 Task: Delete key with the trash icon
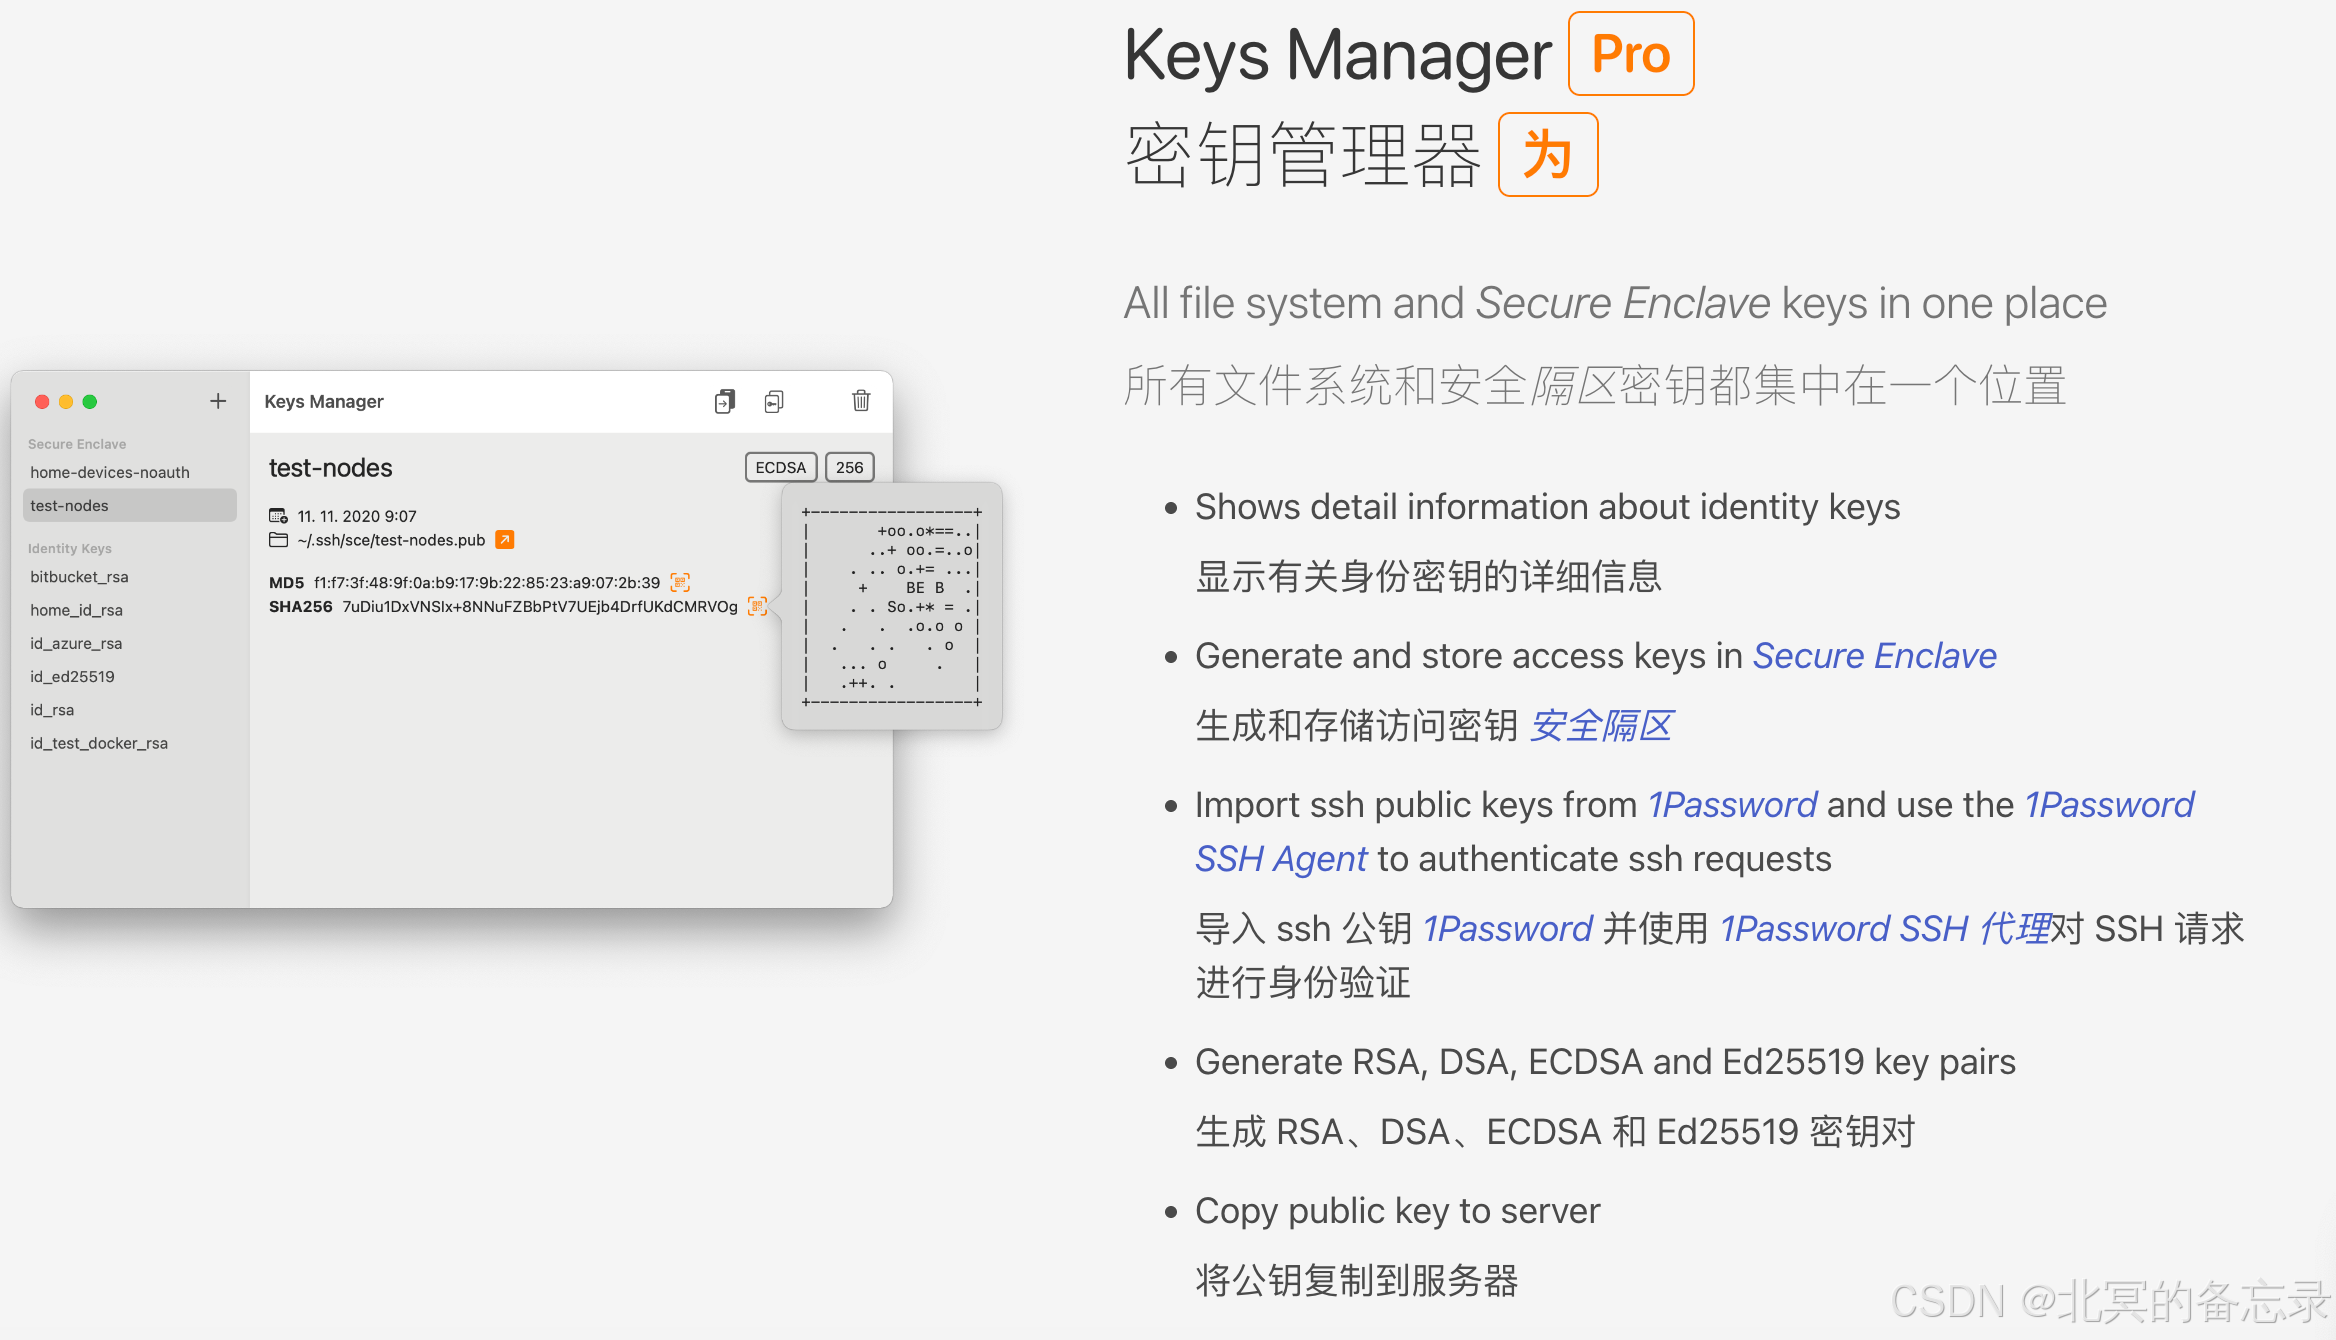[860, 401]
